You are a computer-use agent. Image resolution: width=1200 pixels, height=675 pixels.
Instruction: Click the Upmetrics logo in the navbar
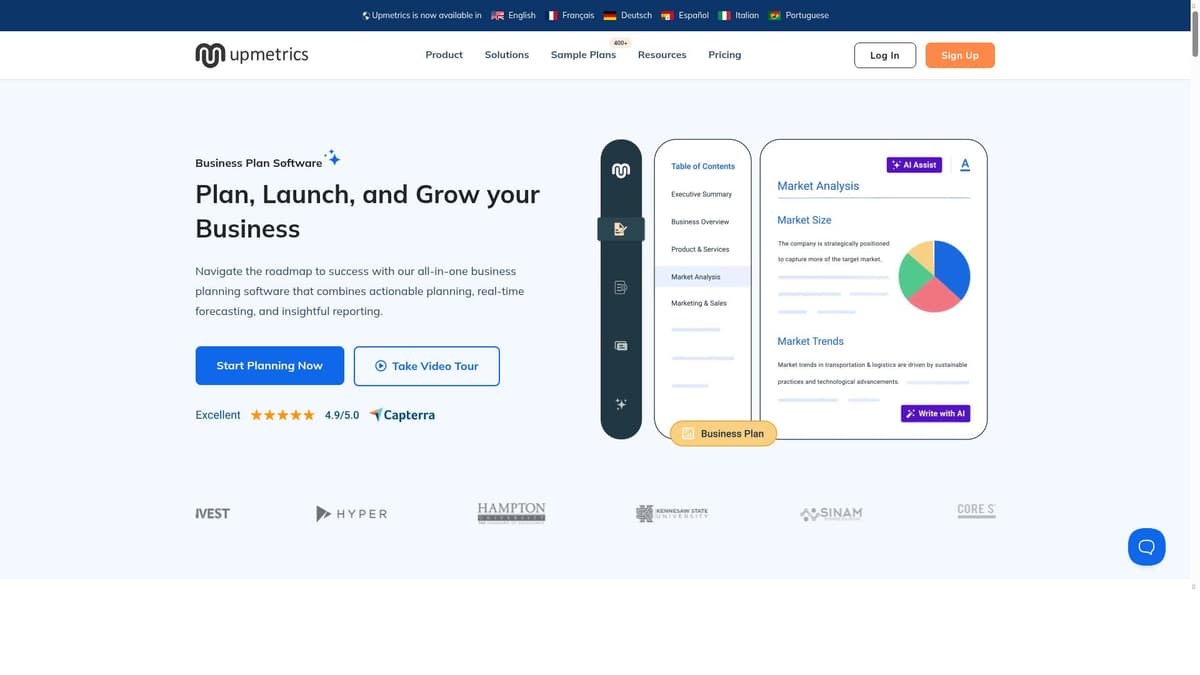pyautogui.click(x=251, y=54)
